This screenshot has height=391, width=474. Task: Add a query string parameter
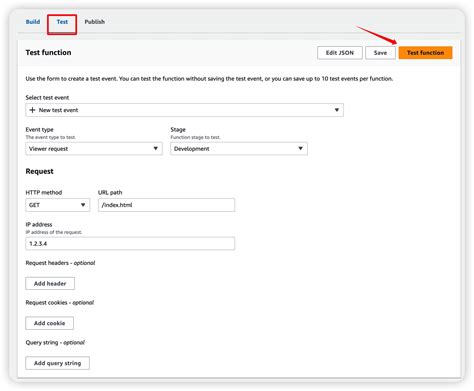(57, 363)
